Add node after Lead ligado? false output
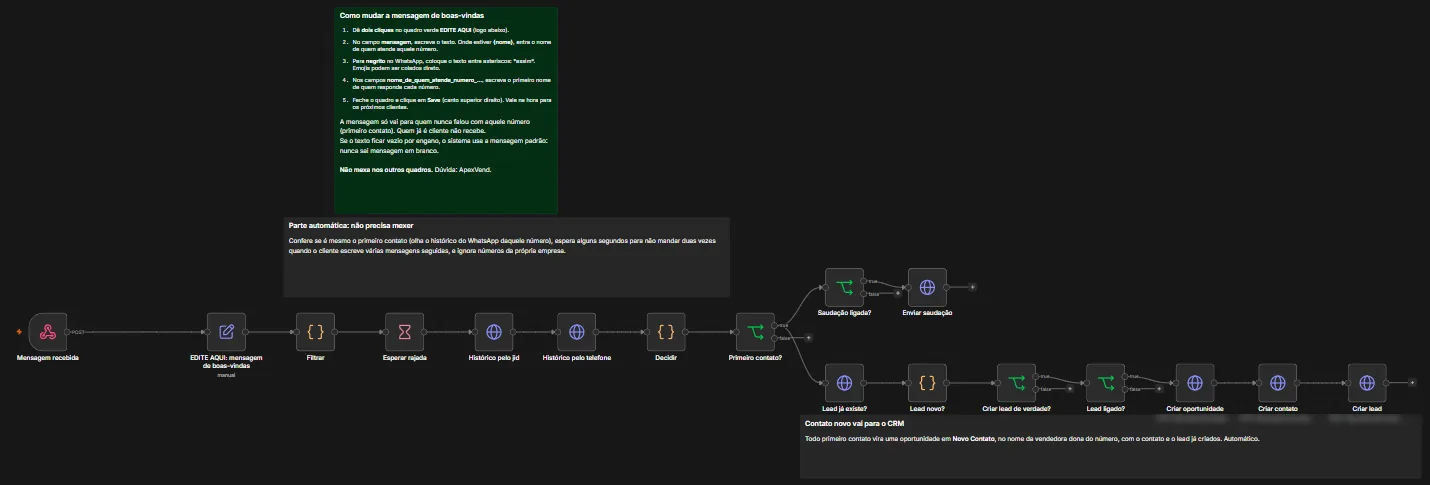The width and height of the screenshot is (1430, 485). 1159,389
